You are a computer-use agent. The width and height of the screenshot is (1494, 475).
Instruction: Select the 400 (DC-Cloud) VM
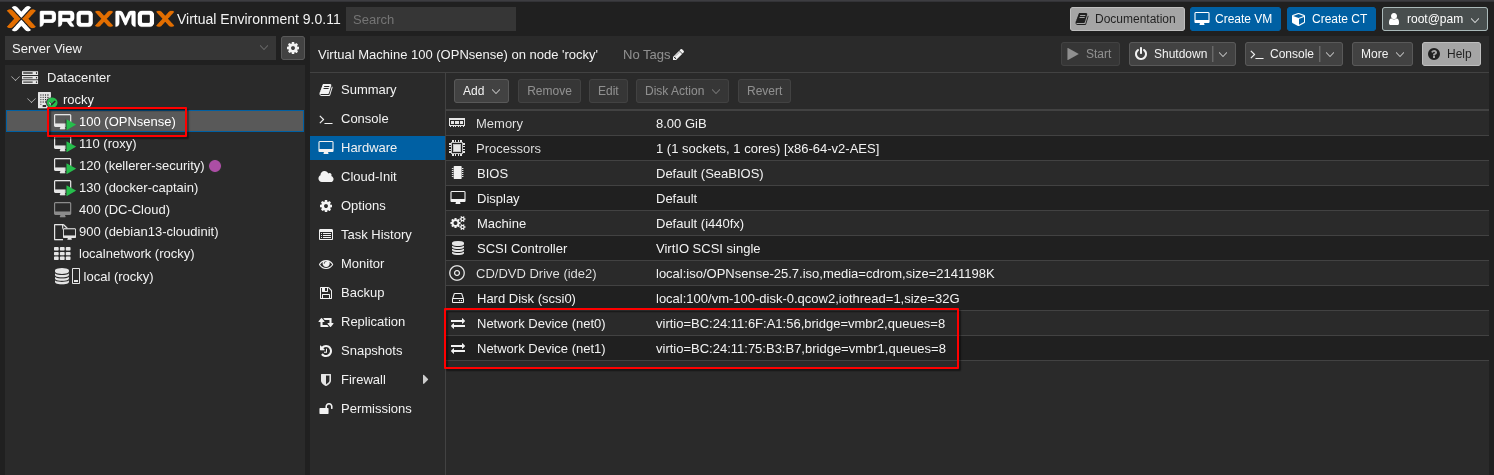[124, 210]
